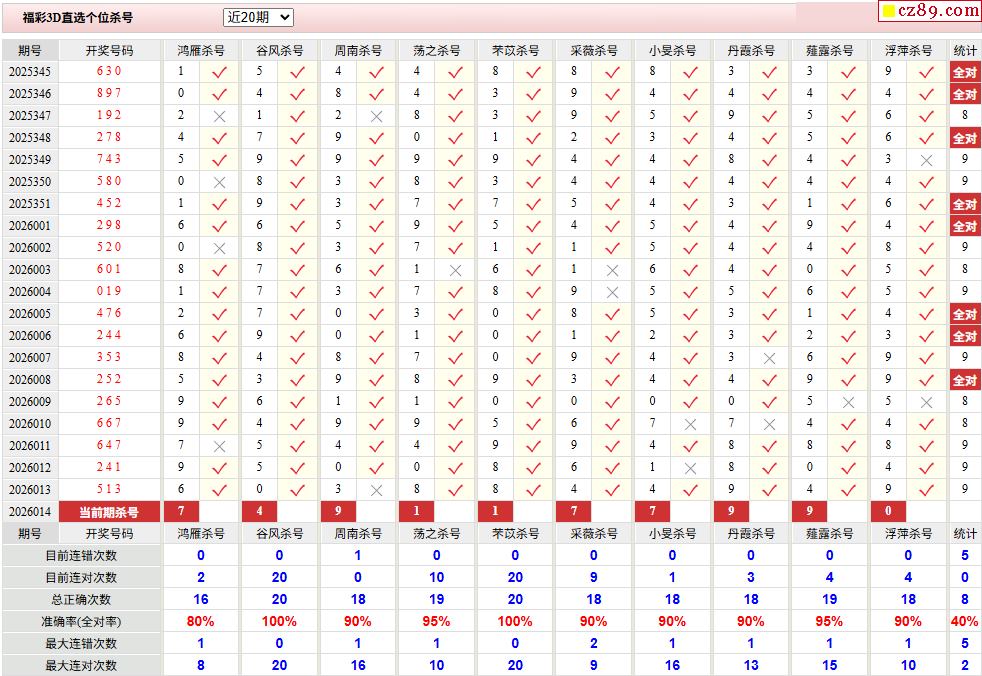Click the 40% accuracy value in 统计 column
Screen dimensions: 982x676
tap(964, 622)
